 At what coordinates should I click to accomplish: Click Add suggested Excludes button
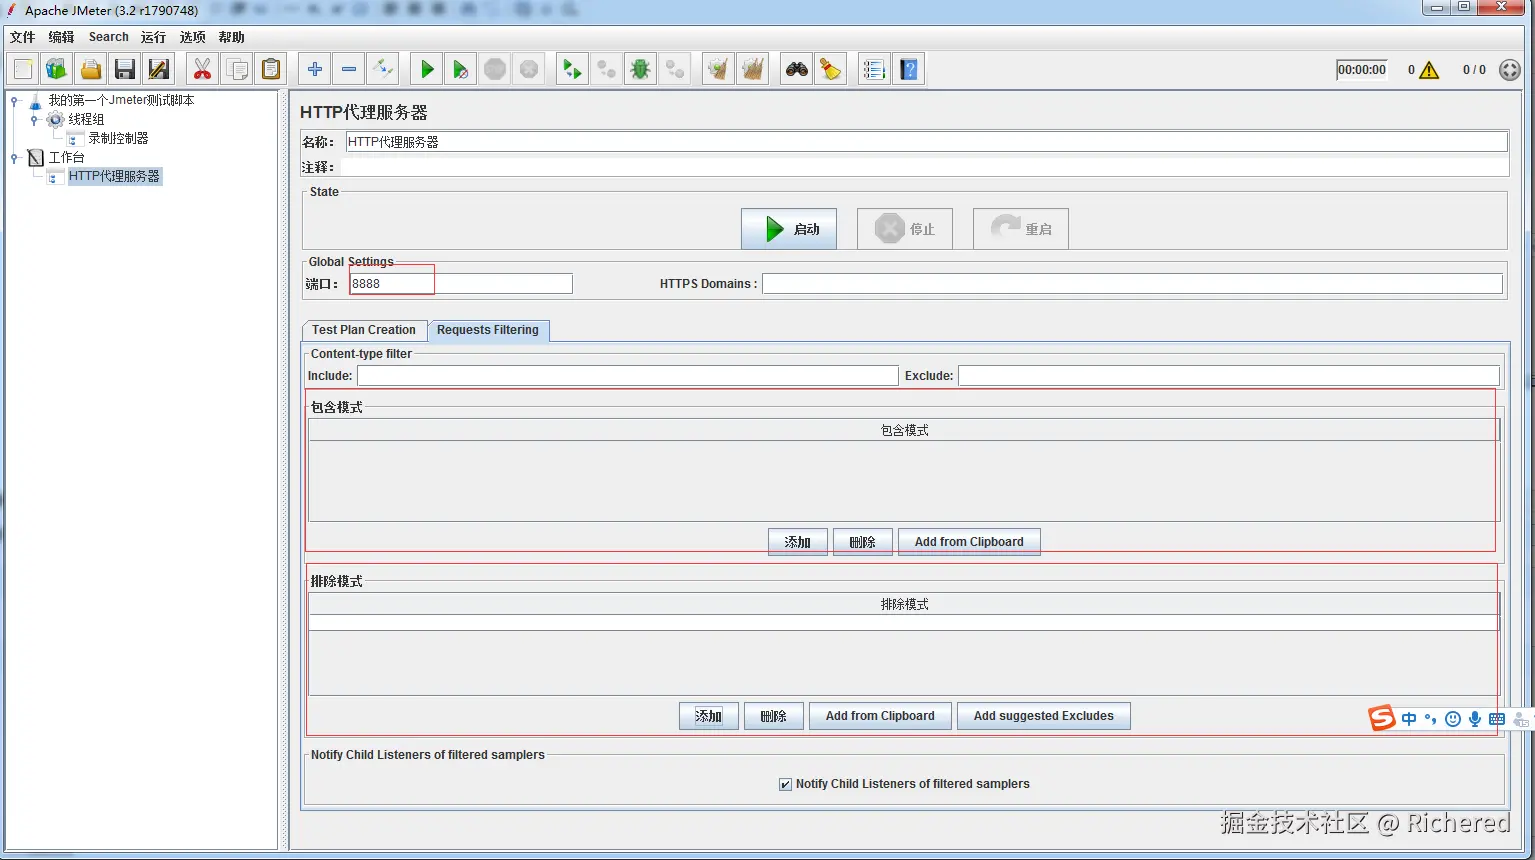point(1044,716)
